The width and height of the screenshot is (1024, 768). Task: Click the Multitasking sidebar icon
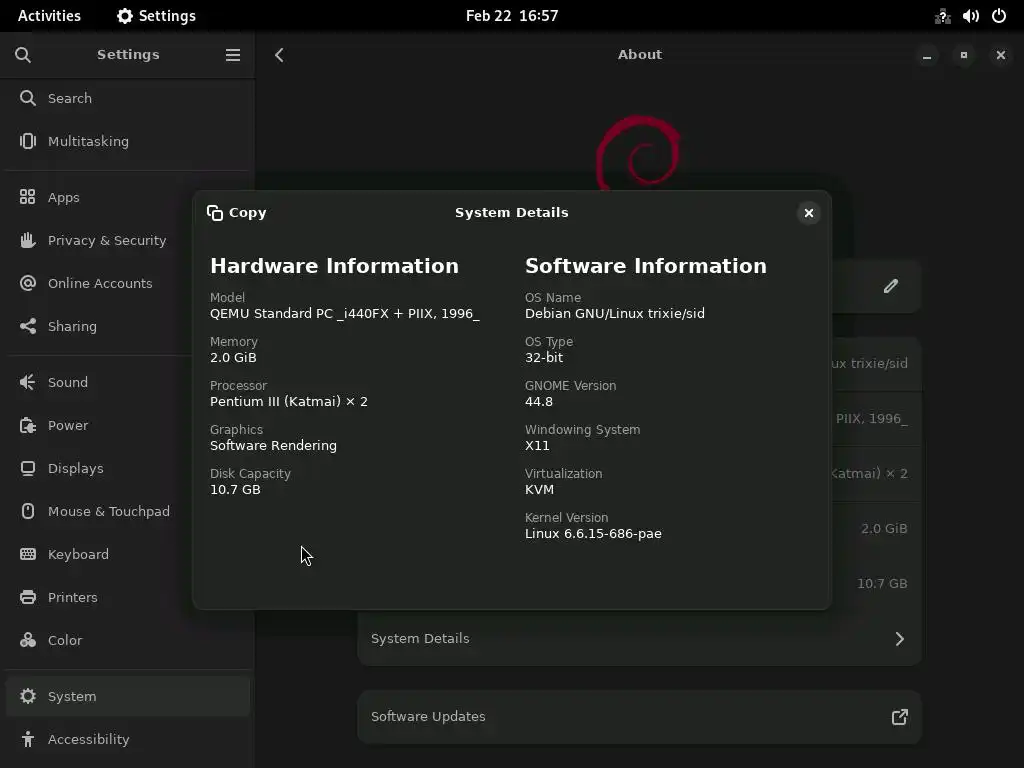pyautogui.click(x=27, y=141)
